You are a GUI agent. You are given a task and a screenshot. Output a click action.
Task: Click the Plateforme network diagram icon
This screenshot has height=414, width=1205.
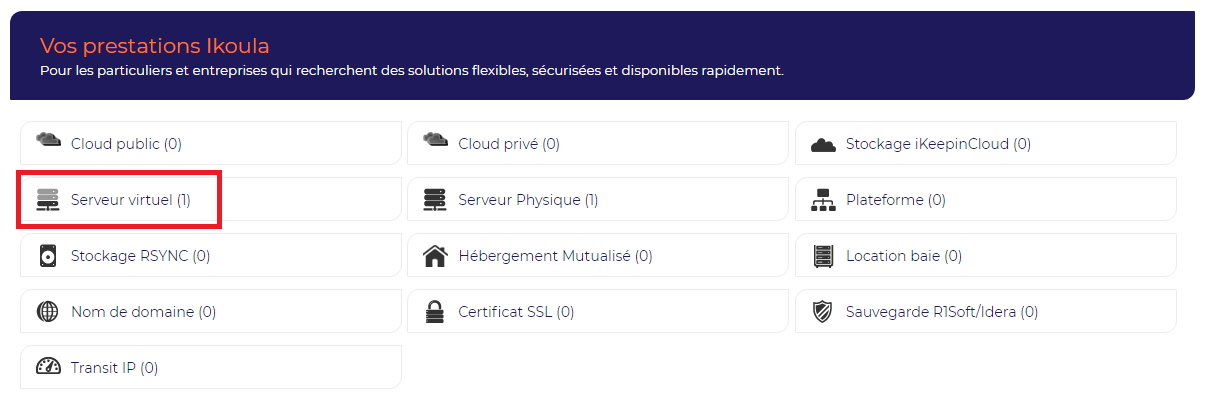[823, 200]
